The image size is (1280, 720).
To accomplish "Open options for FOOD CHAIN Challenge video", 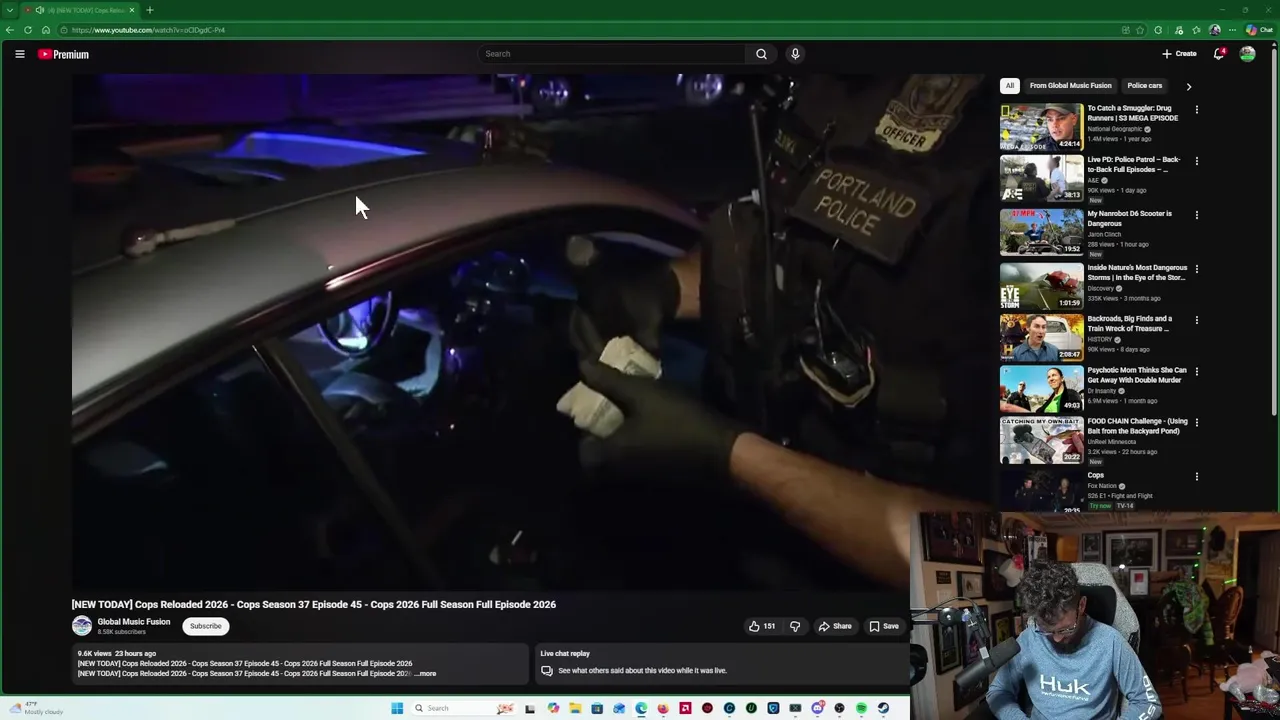I will pos(1196,423).
